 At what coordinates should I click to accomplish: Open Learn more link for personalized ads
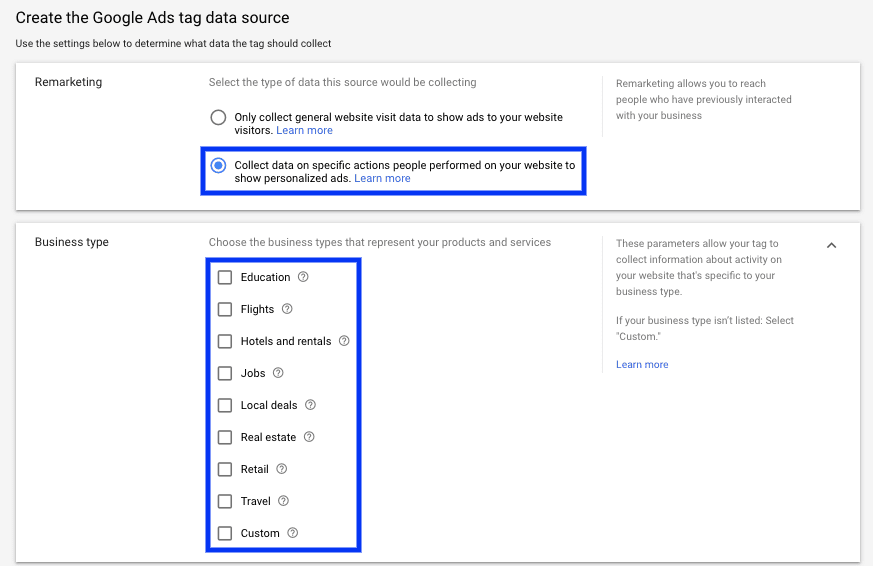pyautogui.click(x=382, y=179)
